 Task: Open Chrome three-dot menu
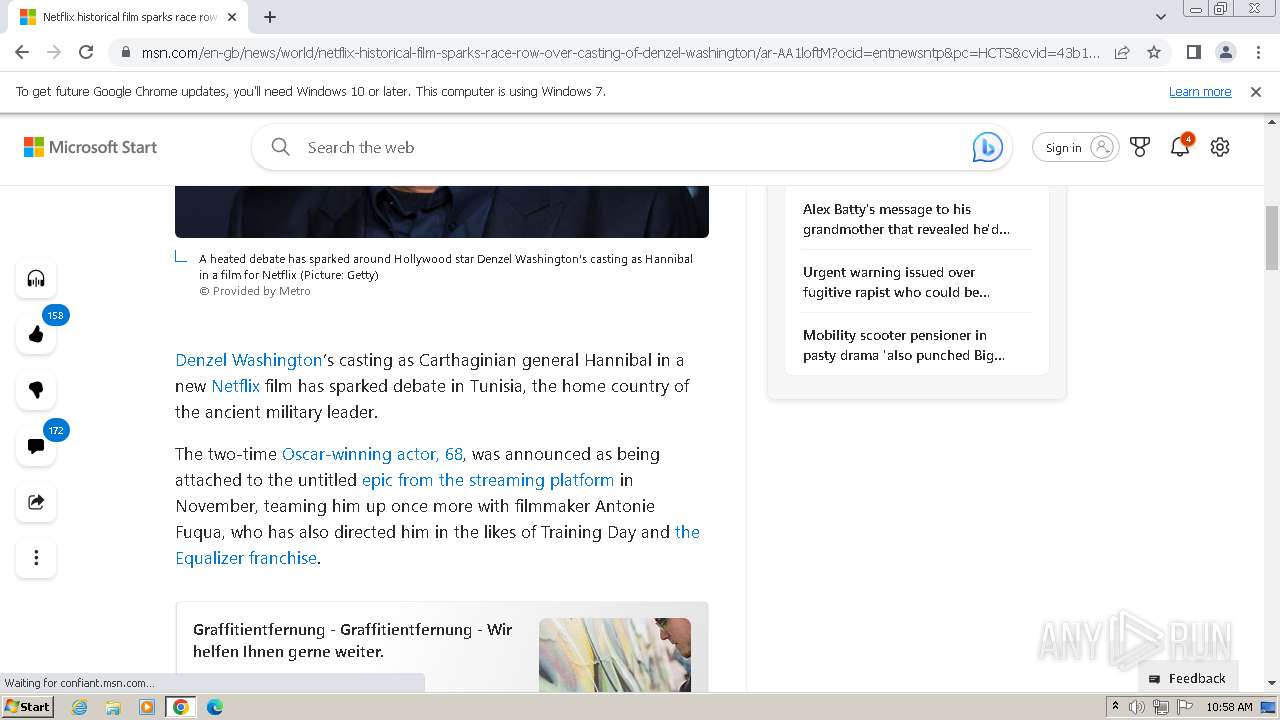(1257, 52)
